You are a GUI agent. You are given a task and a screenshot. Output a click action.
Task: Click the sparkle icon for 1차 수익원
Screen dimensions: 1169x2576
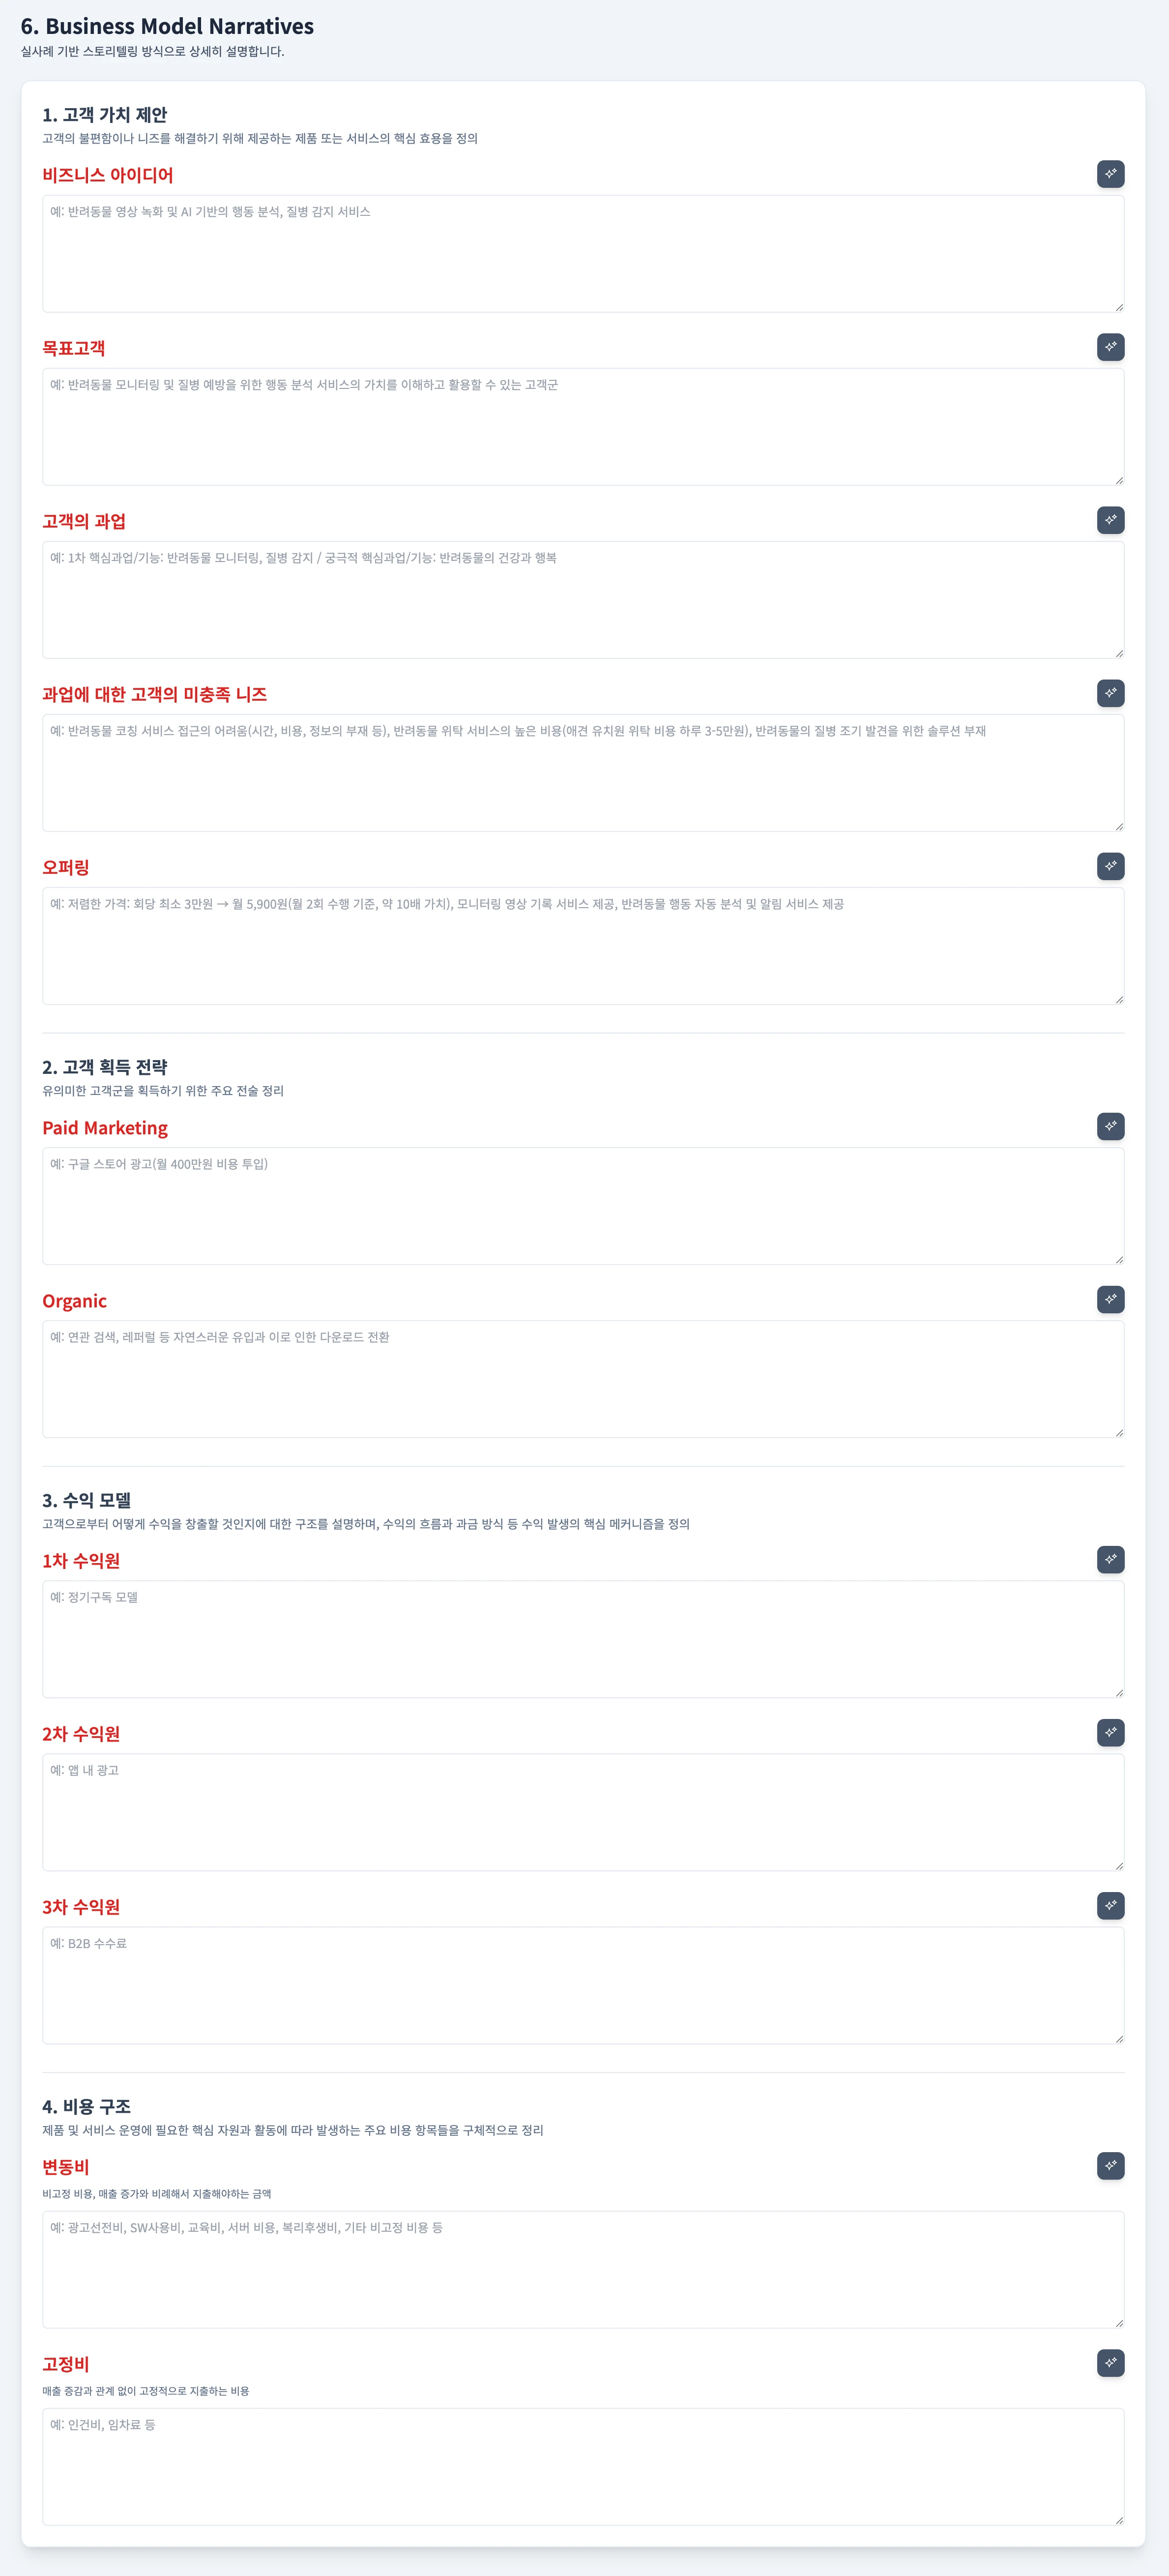pos(1110,1559)
